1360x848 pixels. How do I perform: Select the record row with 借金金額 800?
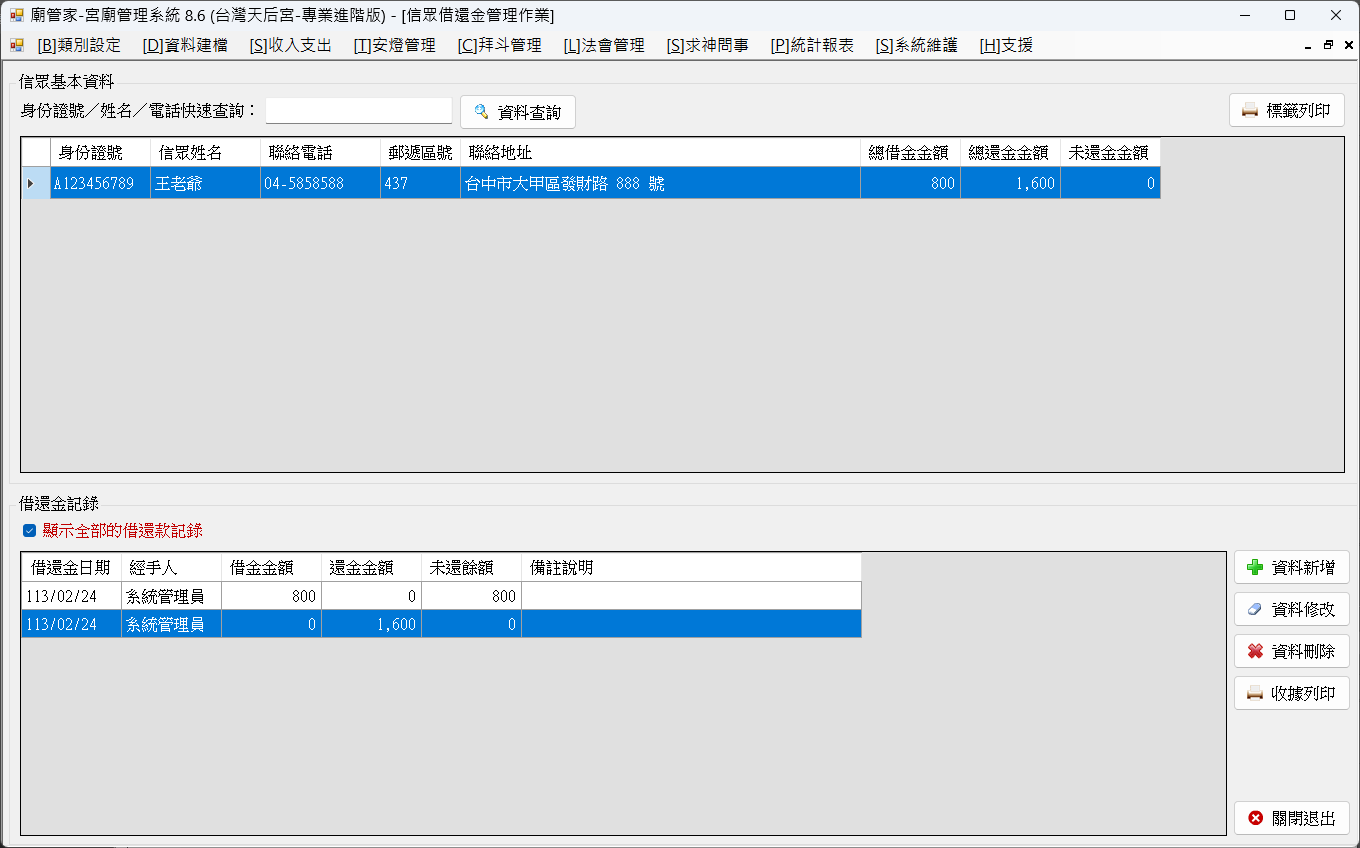(x=441, y=596)
